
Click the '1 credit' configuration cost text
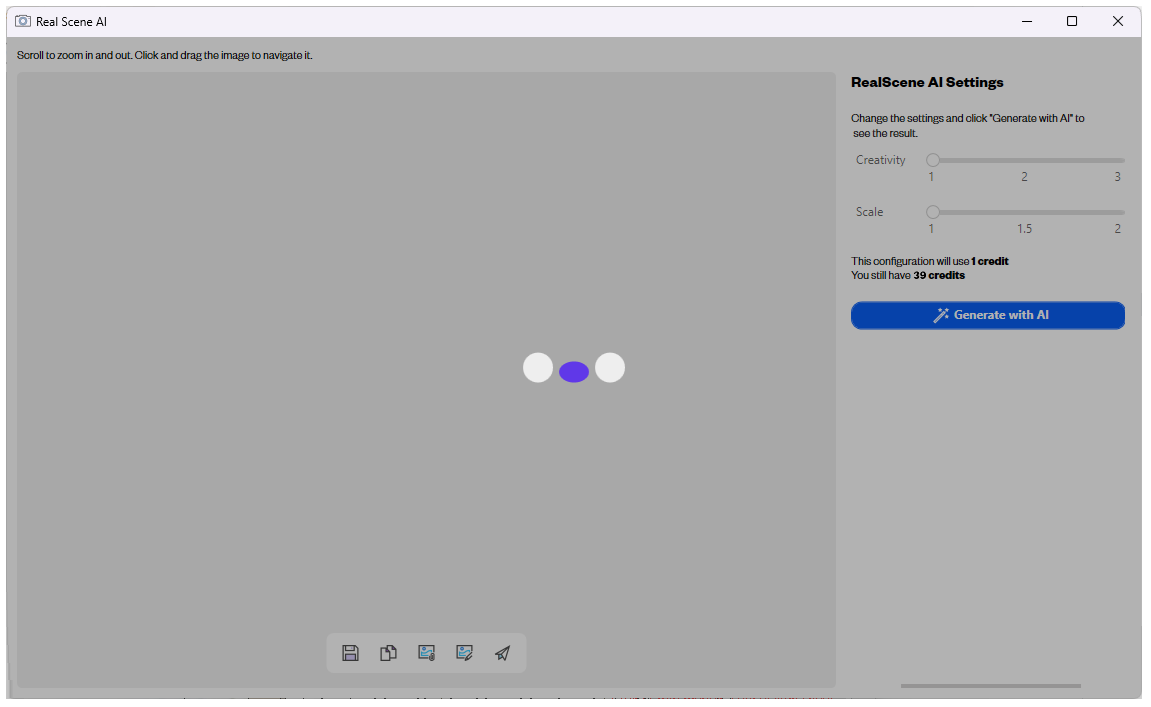[990, 261]
